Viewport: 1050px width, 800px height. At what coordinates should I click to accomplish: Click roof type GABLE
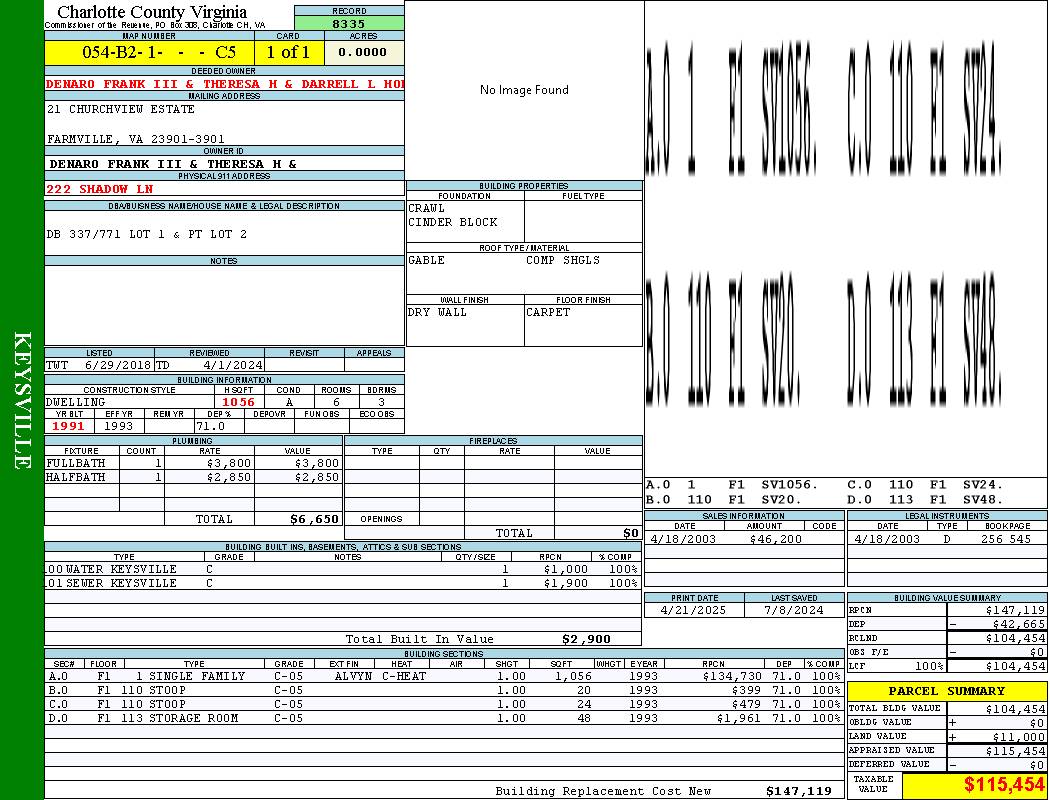coord(427,260)
